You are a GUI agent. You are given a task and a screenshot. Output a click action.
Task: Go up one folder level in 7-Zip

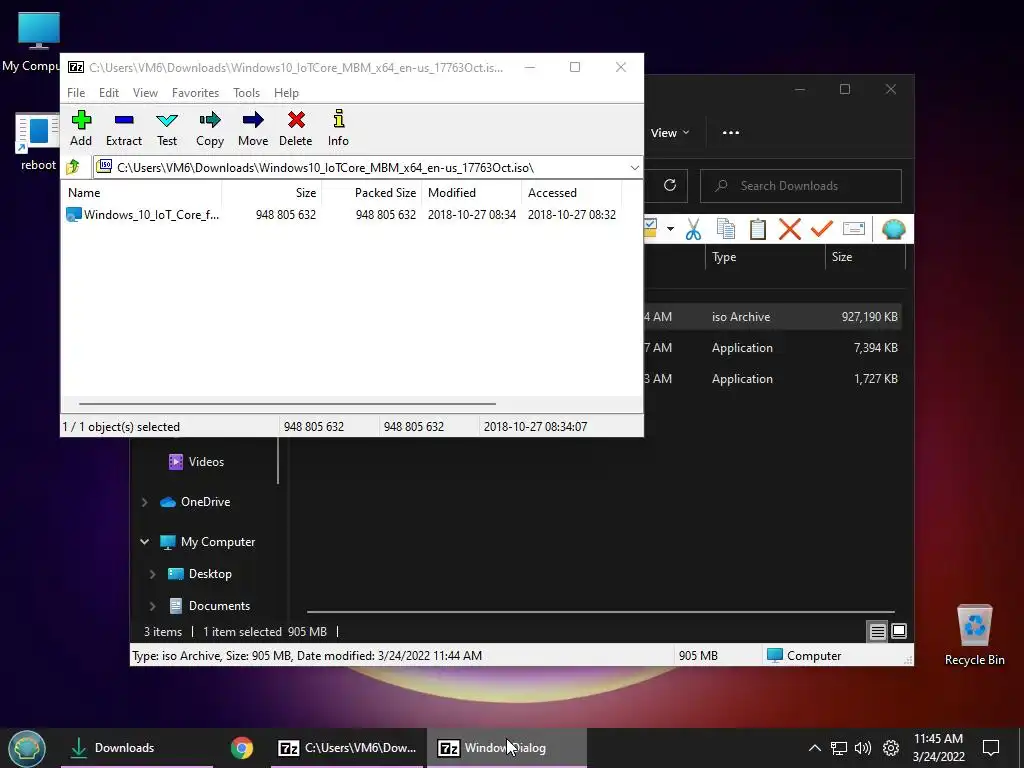pos(73,167)
